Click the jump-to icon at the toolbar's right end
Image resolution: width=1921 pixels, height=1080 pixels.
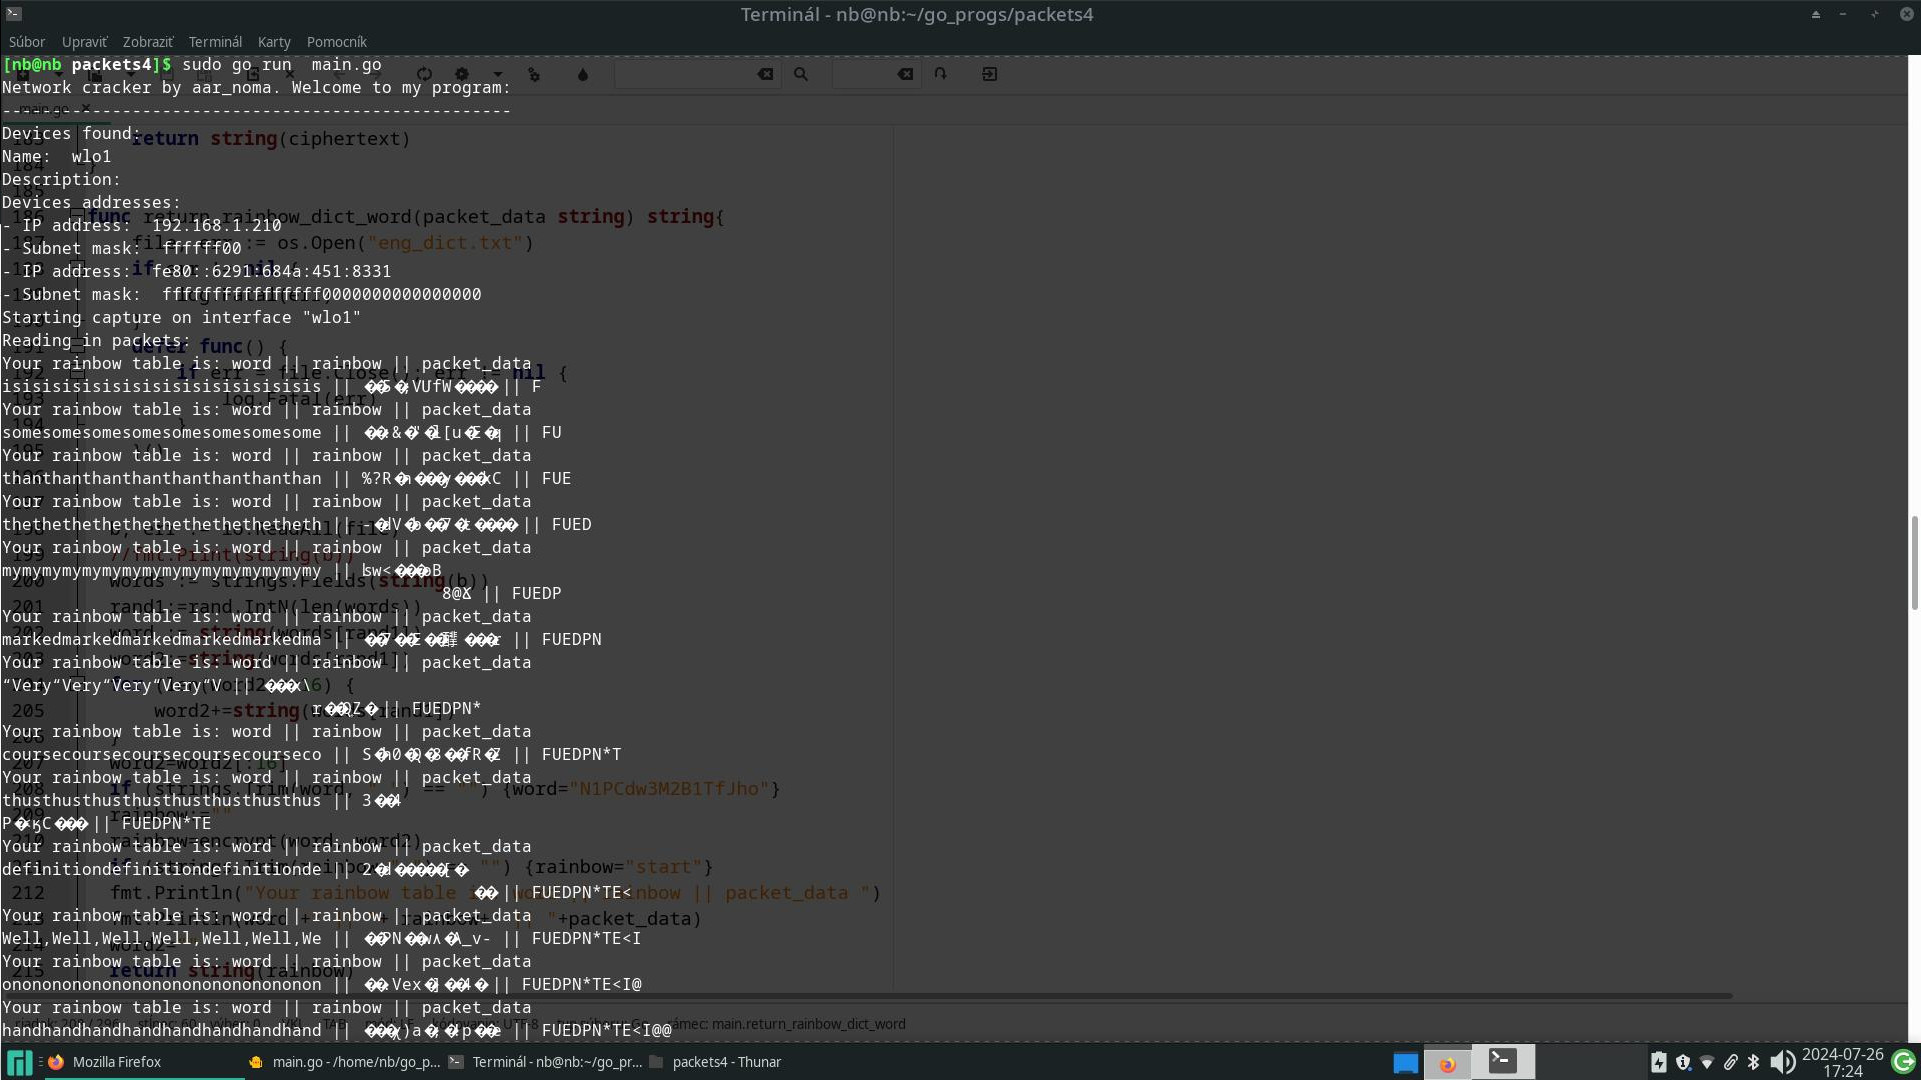990,74
